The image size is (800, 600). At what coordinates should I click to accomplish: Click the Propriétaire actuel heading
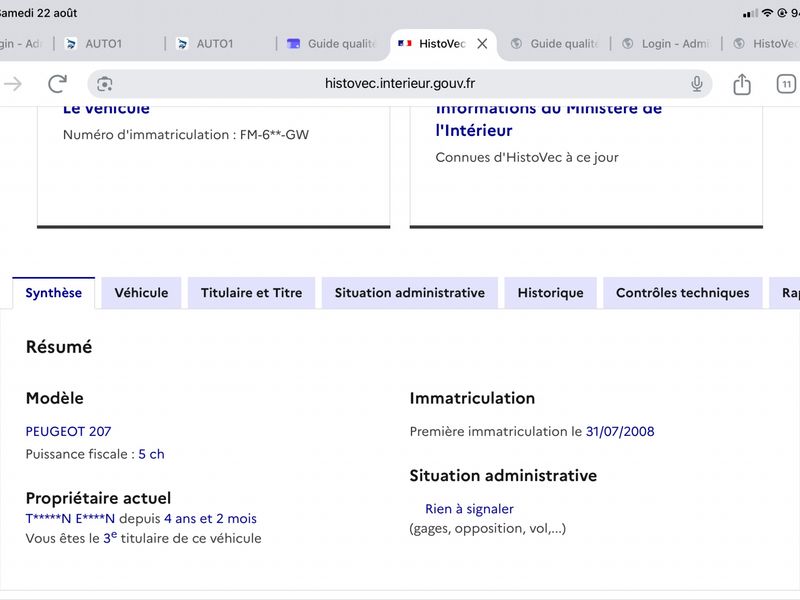click(98, 498)
